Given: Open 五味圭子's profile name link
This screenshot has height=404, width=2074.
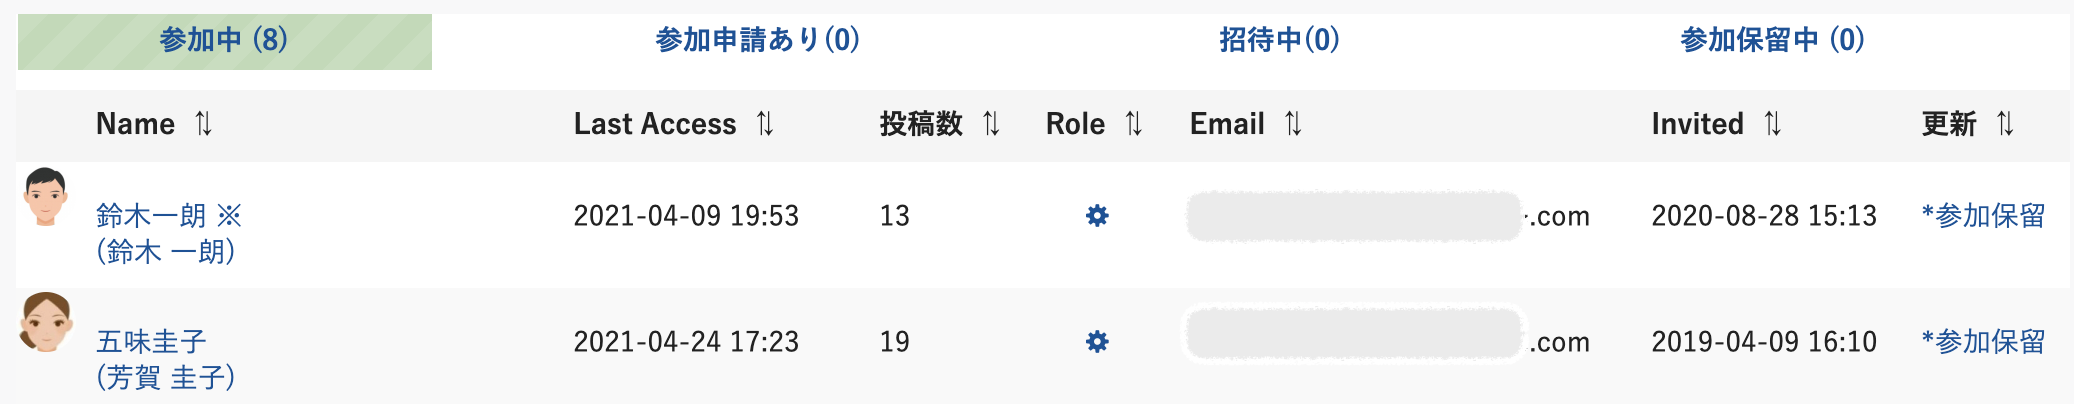Looking at the screenshot, I should [x=152, y=342].
